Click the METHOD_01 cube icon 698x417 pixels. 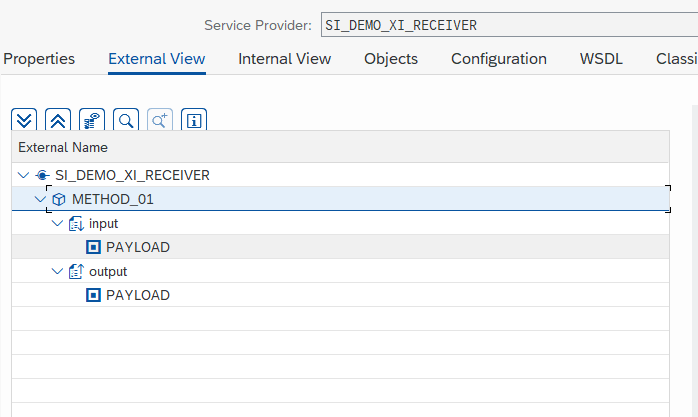[58, 199]
